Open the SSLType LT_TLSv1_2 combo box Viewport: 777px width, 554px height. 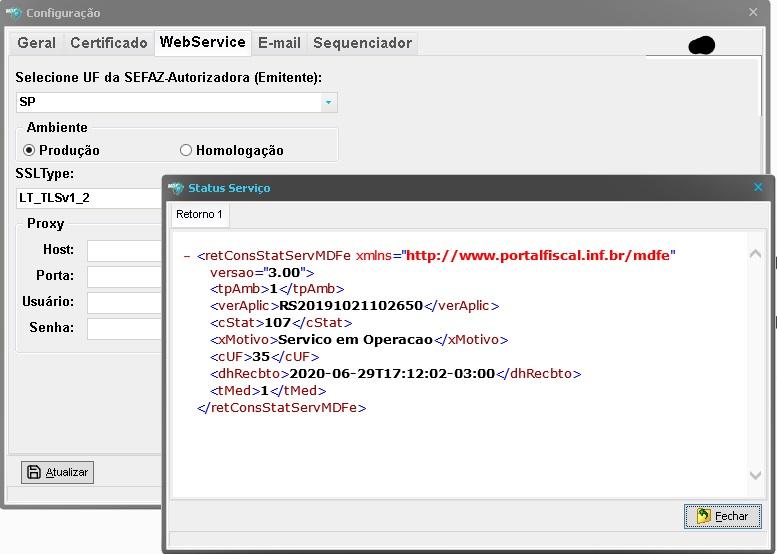click(89, 198)
